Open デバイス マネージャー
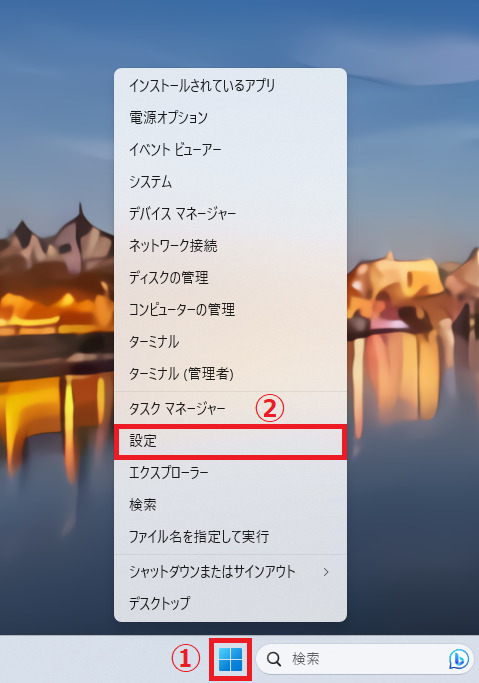Viewport: 479px width, 683px height. (x=230, y=213)
